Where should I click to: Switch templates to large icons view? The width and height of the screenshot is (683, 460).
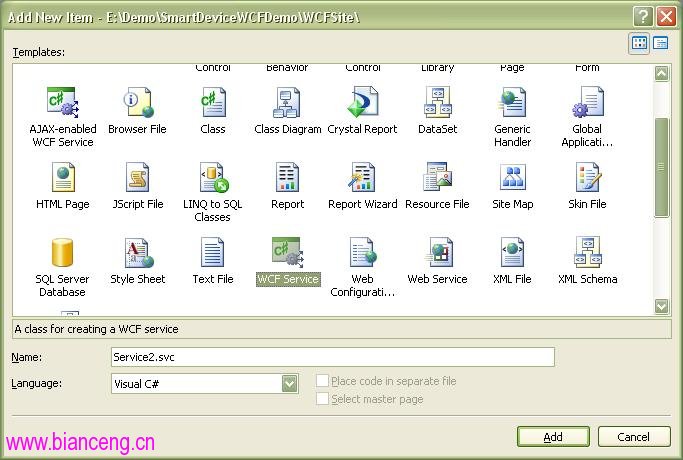point(639,43)
